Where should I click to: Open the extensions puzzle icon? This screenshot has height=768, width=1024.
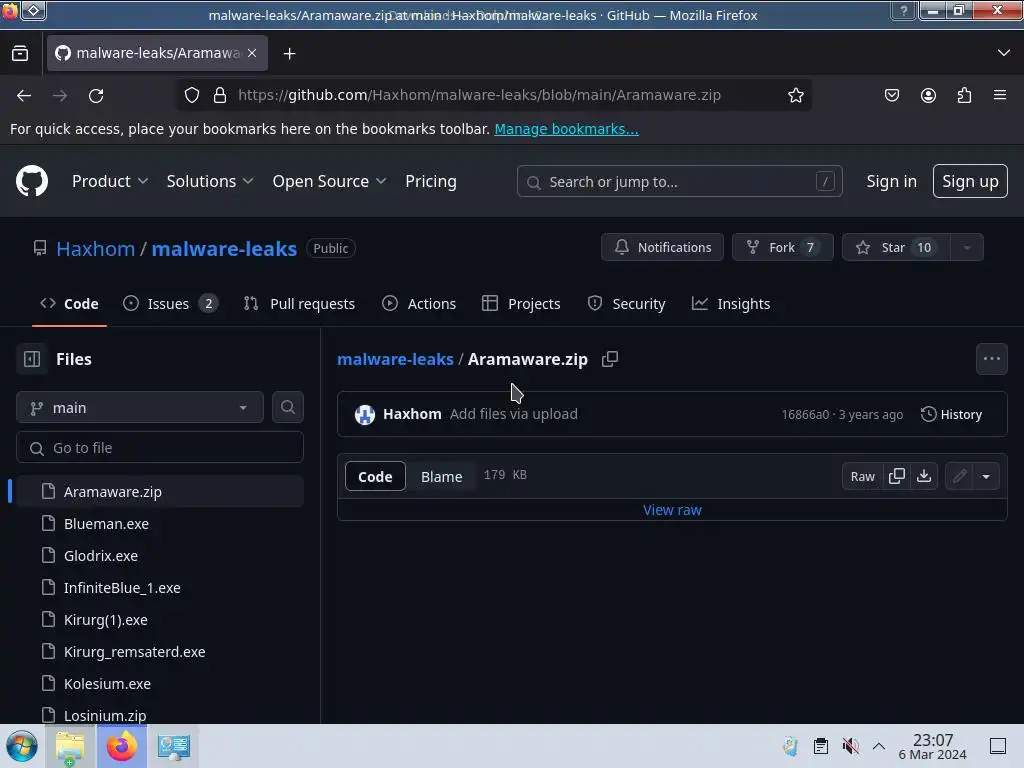965,95
